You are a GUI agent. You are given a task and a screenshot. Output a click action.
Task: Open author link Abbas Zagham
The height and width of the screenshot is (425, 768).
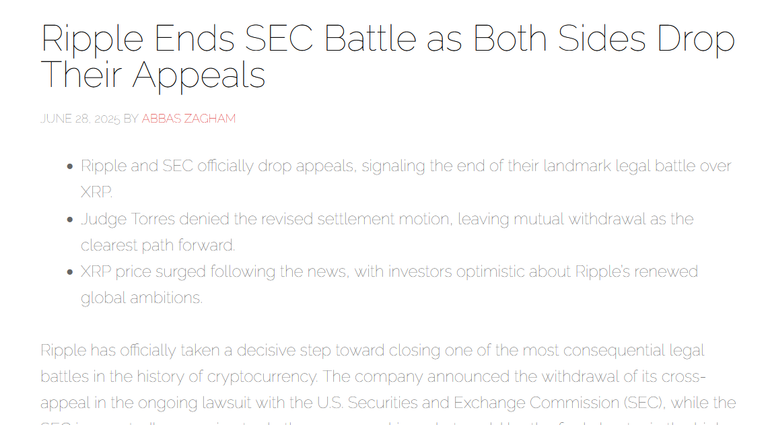[189, 118]
